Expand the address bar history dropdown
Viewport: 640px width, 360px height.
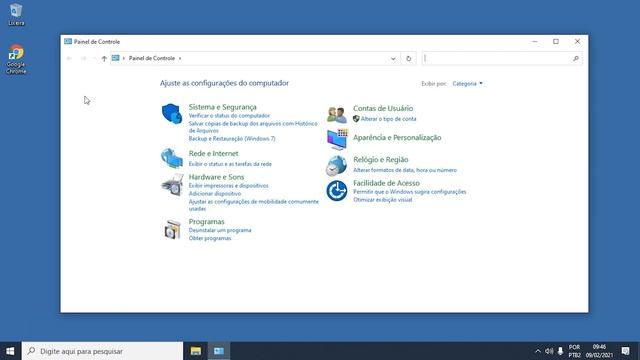point(393,58)
